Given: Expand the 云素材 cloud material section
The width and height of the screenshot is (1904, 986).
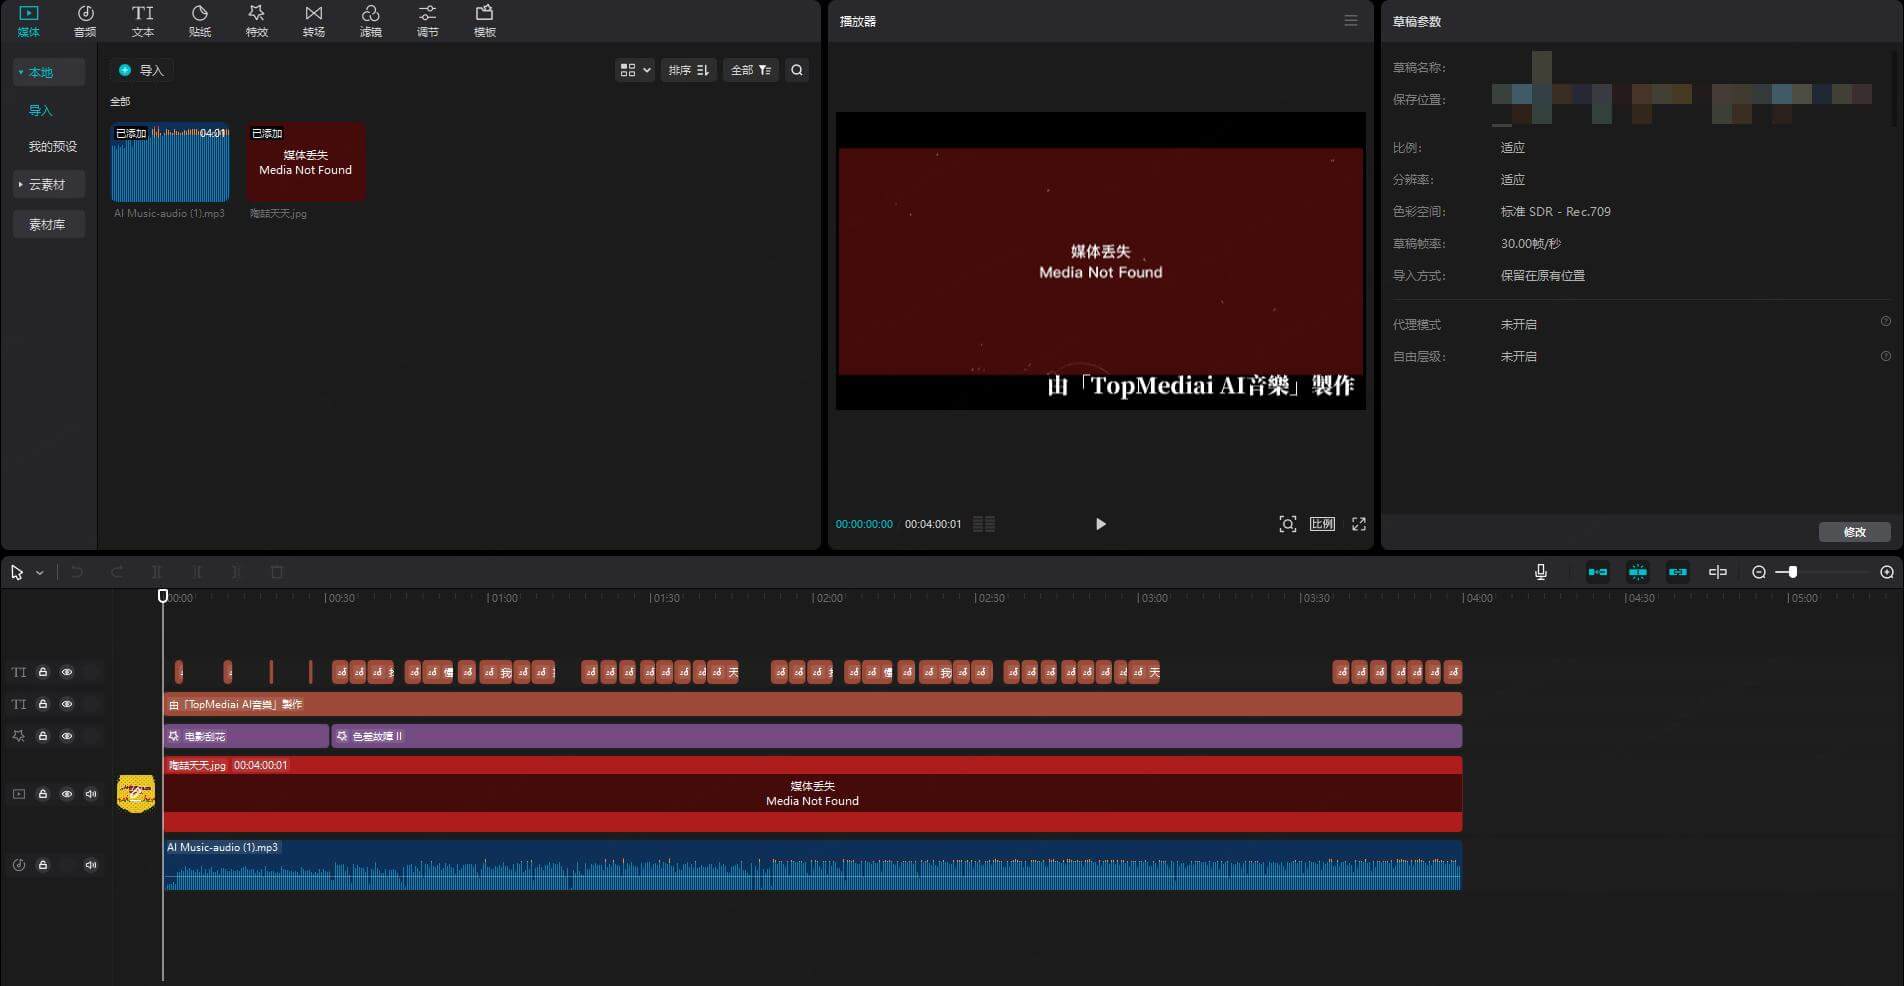Looking at the screenshot, I should (x=48, y=184).
